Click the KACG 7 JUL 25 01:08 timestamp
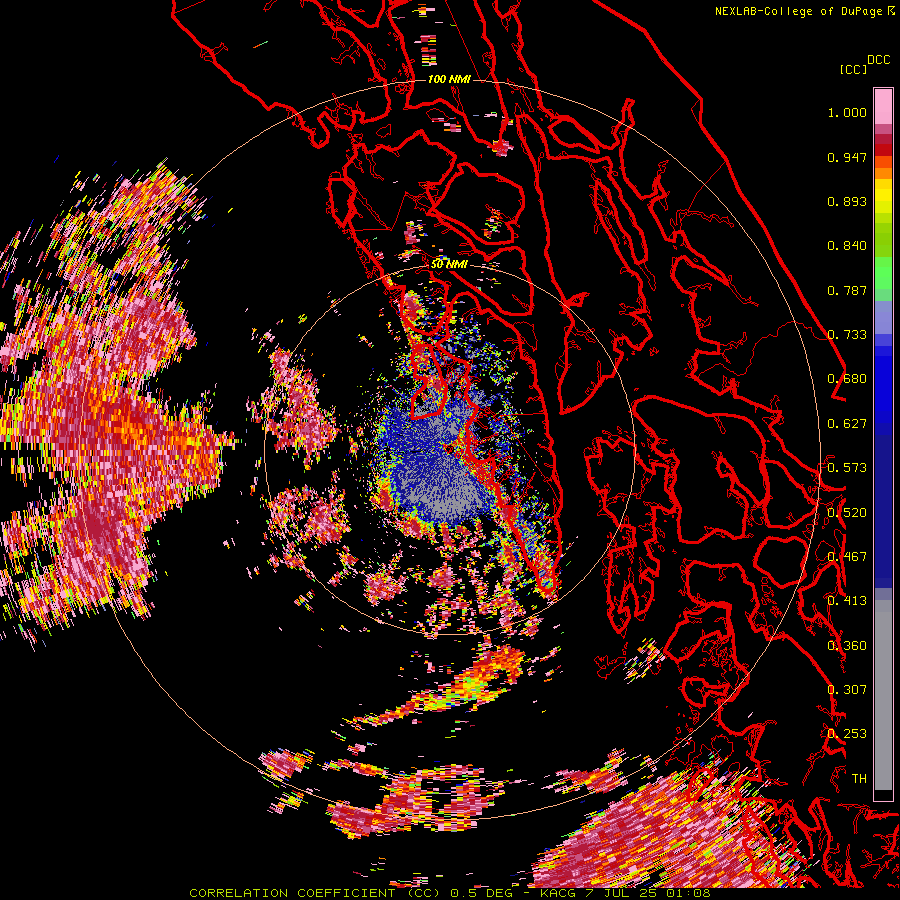 point(625,893)
